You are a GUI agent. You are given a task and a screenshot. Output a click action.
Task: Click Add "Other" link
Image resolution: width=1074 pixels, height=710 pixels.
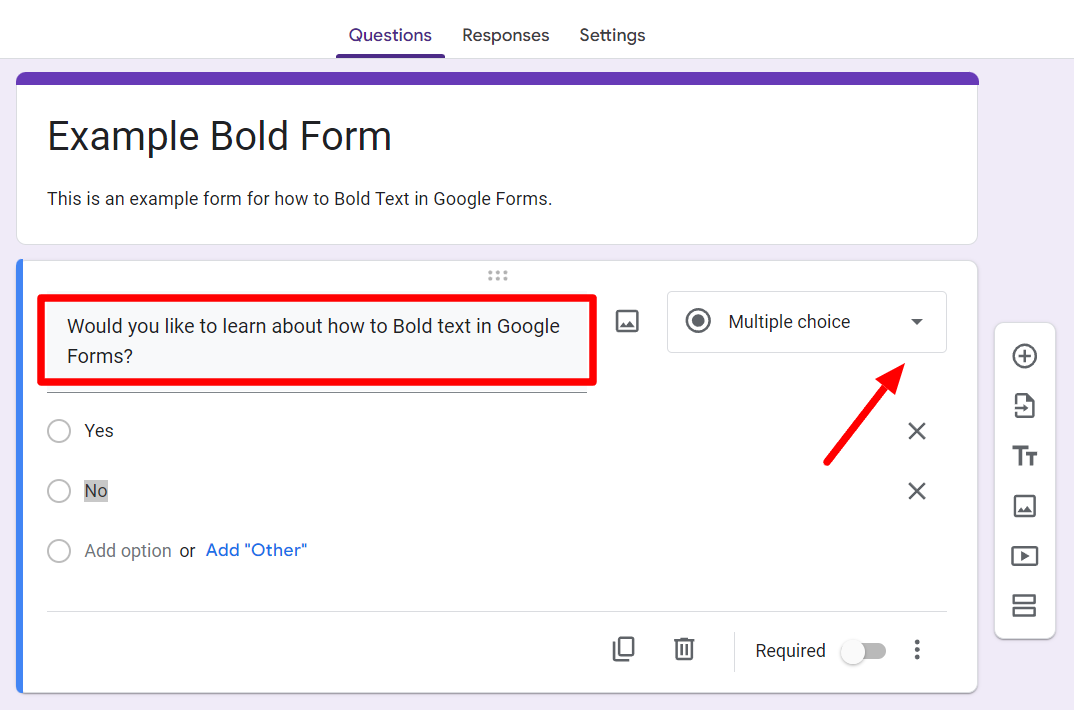[x=256, y=550]
